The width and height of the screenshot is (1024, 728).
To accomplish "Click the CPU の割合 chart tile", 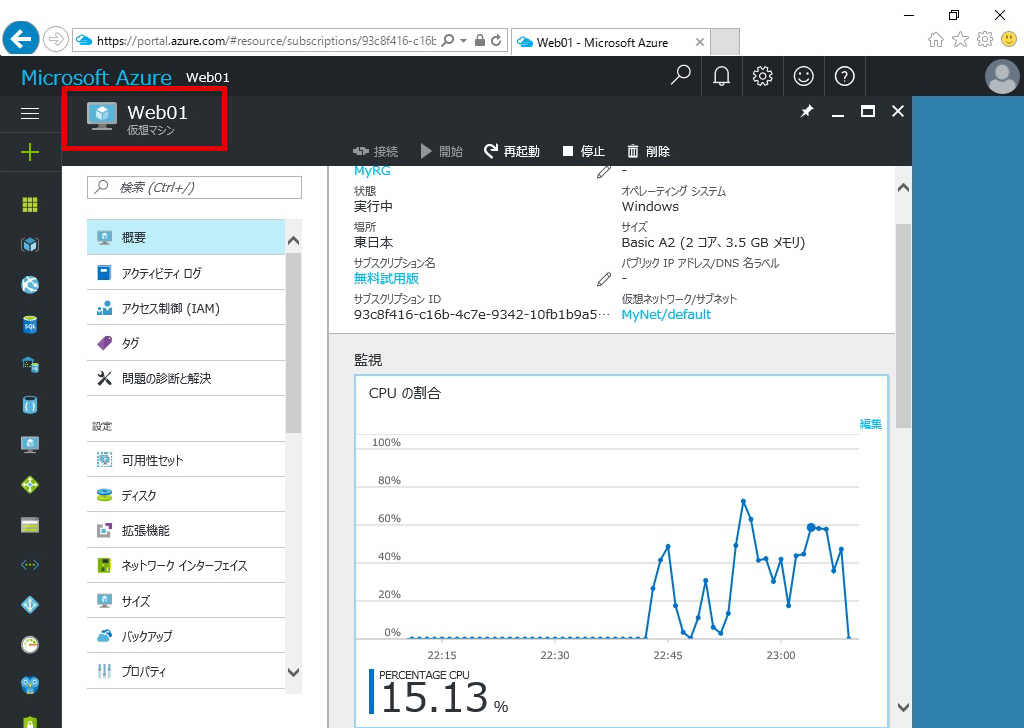I will pyautogui.click(x=621, y=550).
